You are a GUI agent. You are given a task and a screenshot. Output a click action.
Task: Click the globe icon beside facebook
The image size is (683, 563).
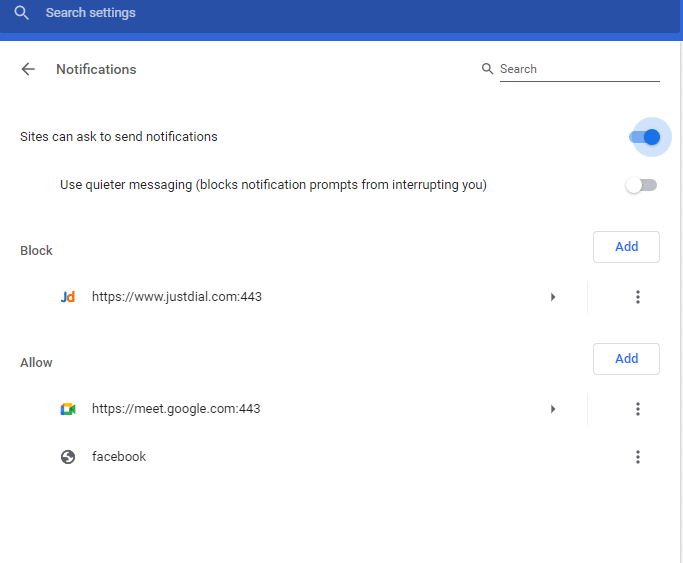coord(68,457)
